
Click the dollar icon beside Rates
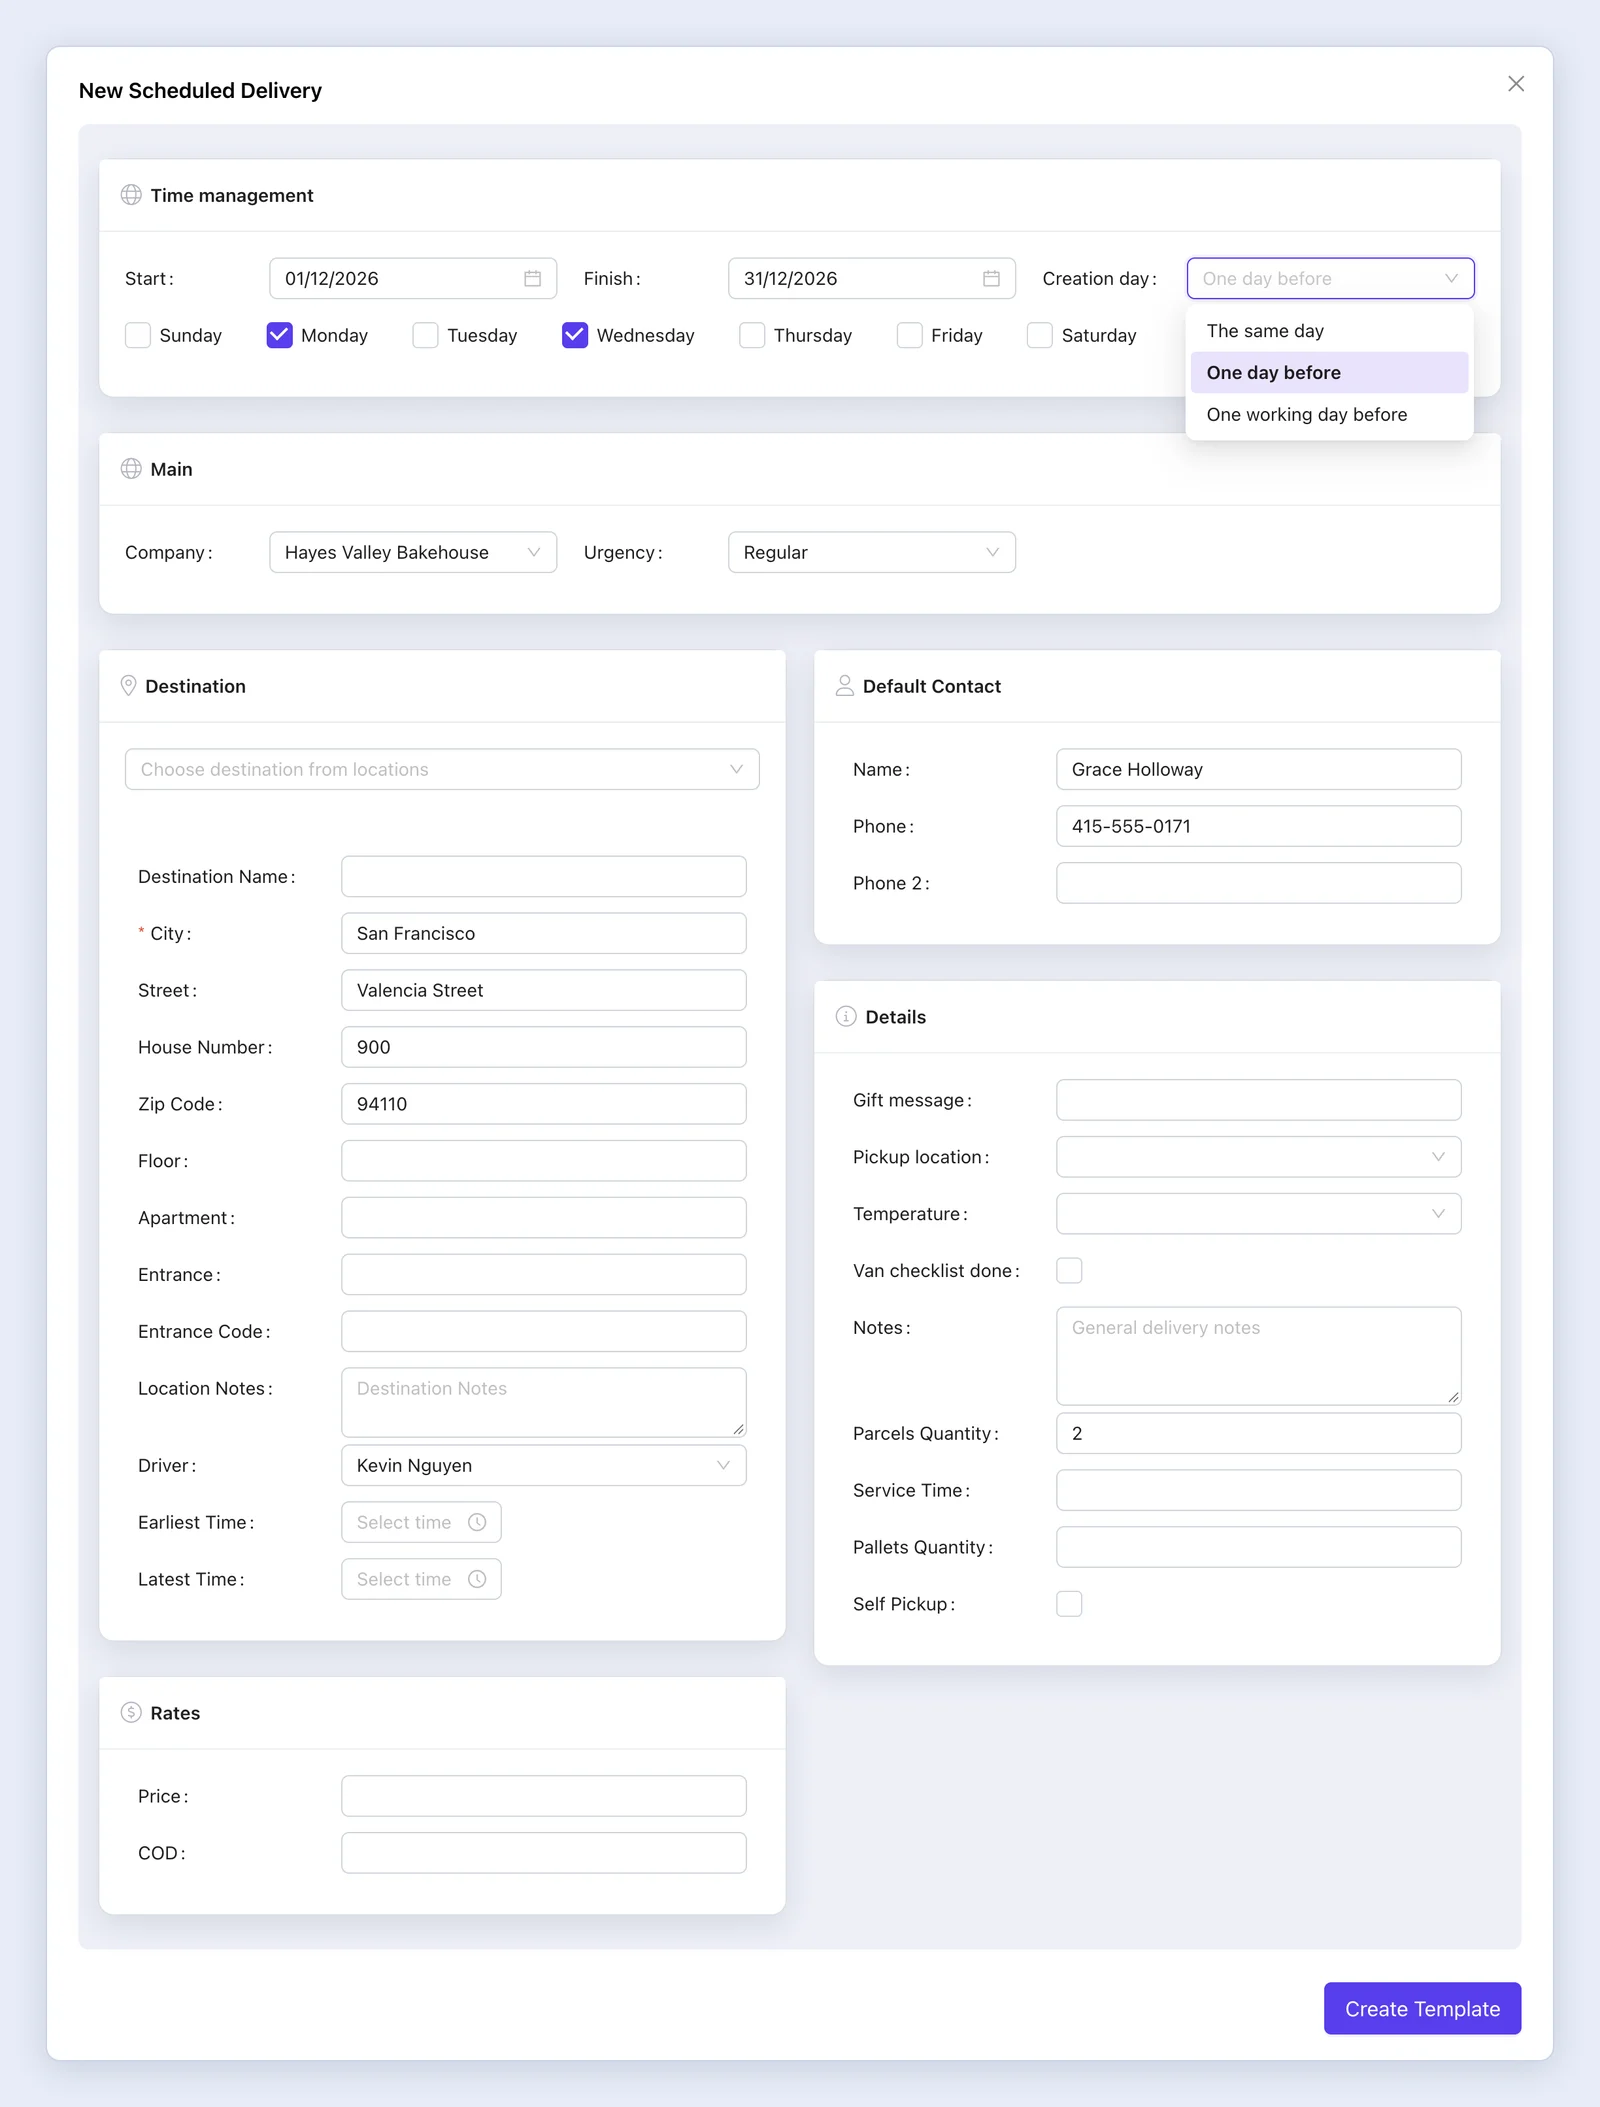[x=131, y=1713]
